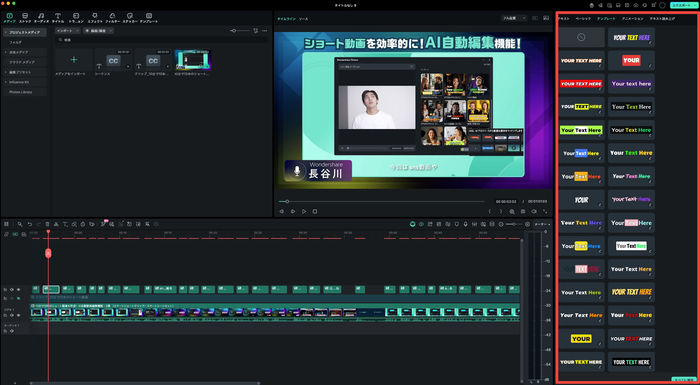The width and height of the screenshot is (700, 385).
Task: Expand the 編集プリセット tree arrow
Action: click(6, 72)
